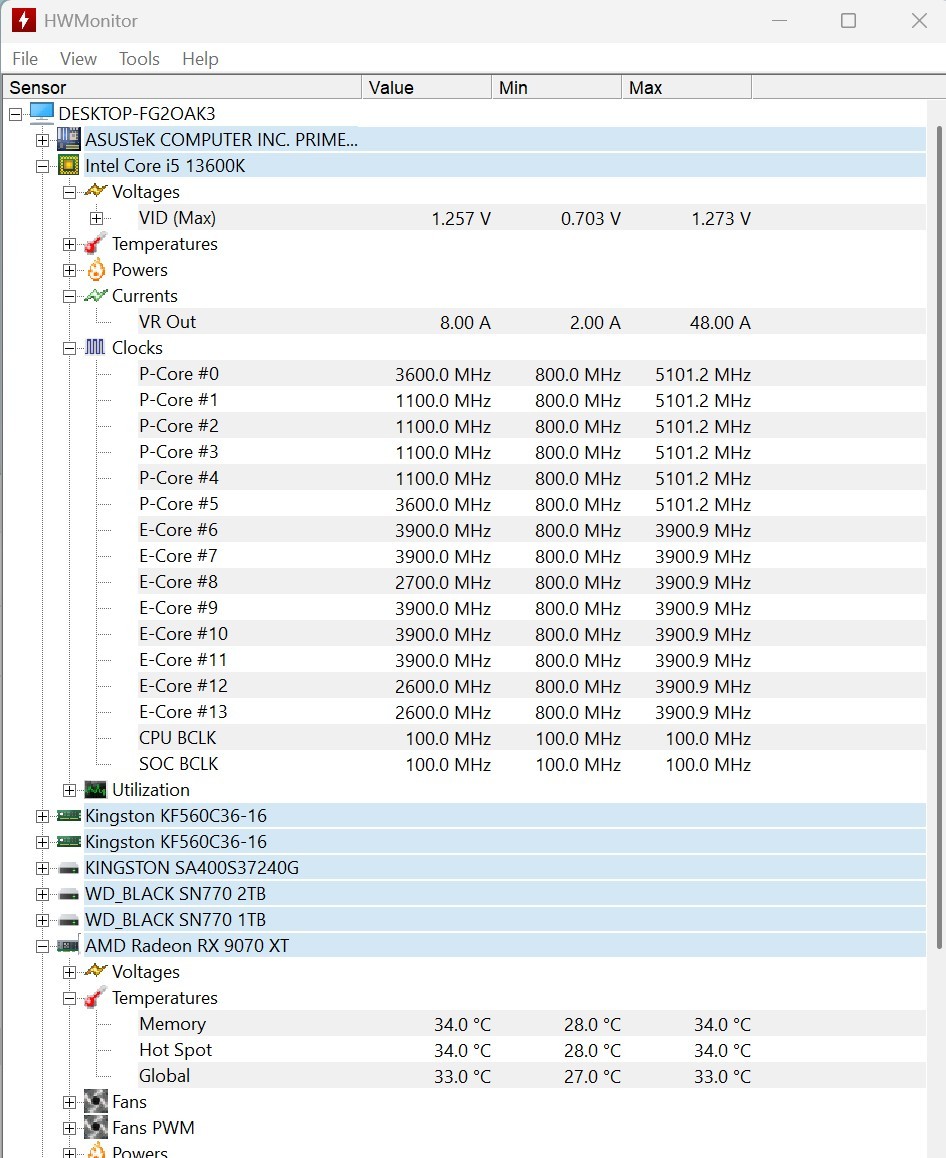Click the ASUSTeK motherboard icon
The image size is (946, 1158).
[69, 139]
